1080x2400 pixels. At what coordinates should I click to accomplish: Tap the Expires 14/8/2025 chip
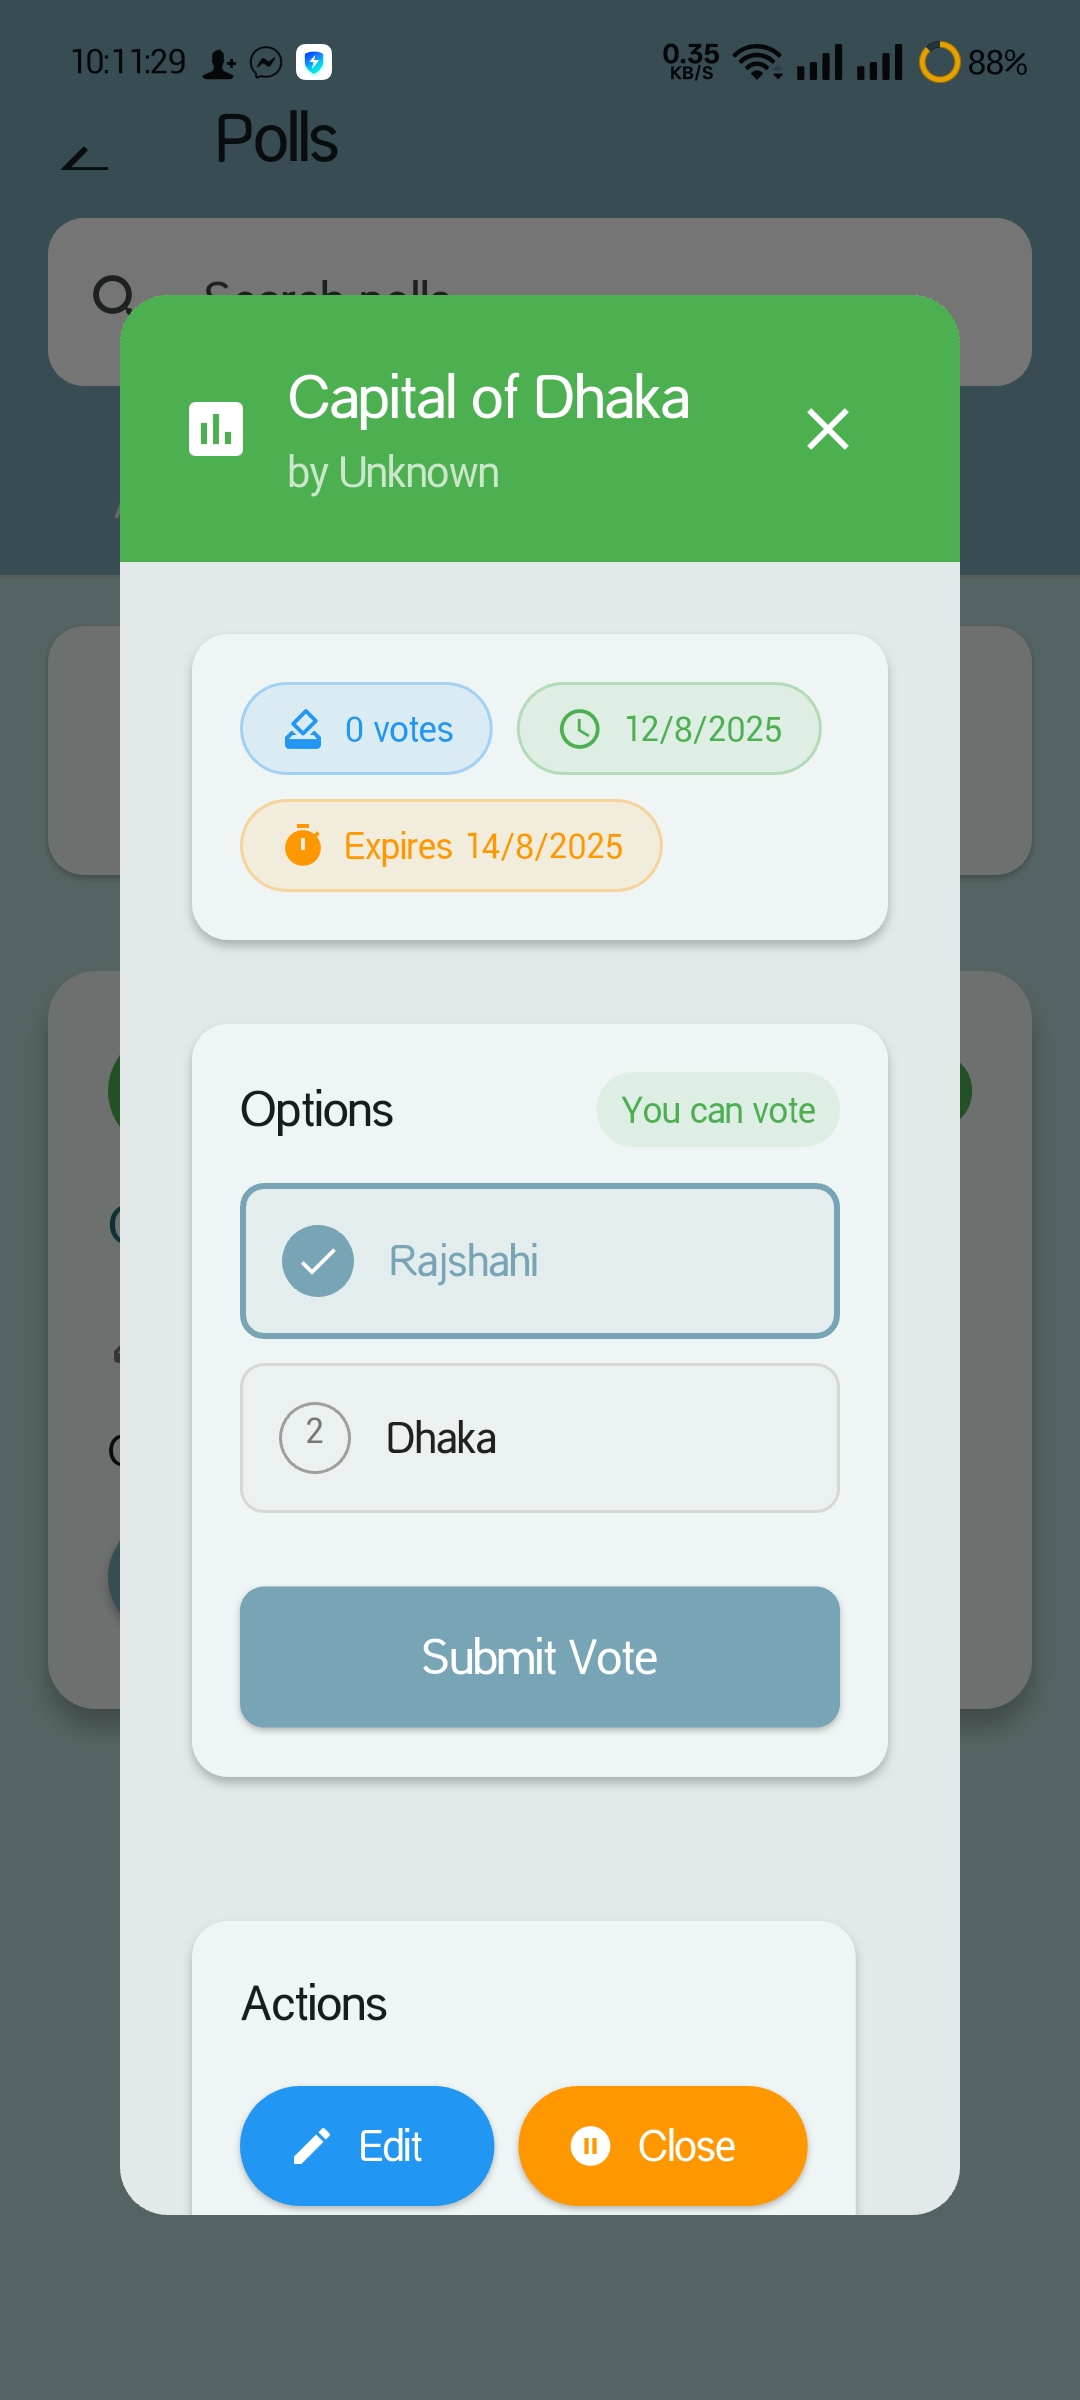click(x=451, y=845)
